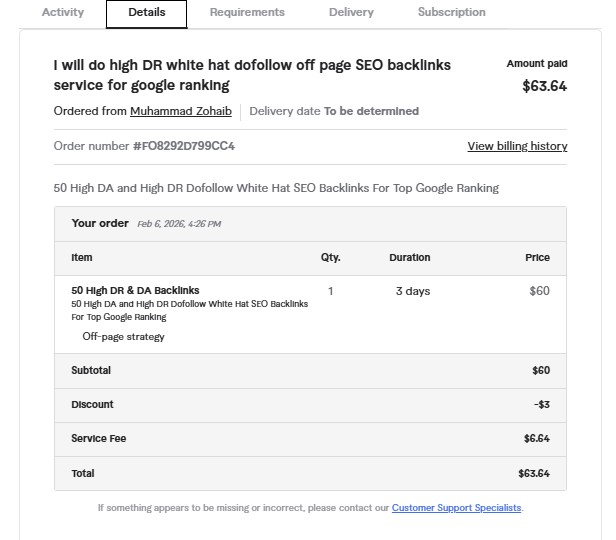Screen dimensions: 616x540
Task: Click the order timestamp Feb 6, 2026
Action: [179, 224]
